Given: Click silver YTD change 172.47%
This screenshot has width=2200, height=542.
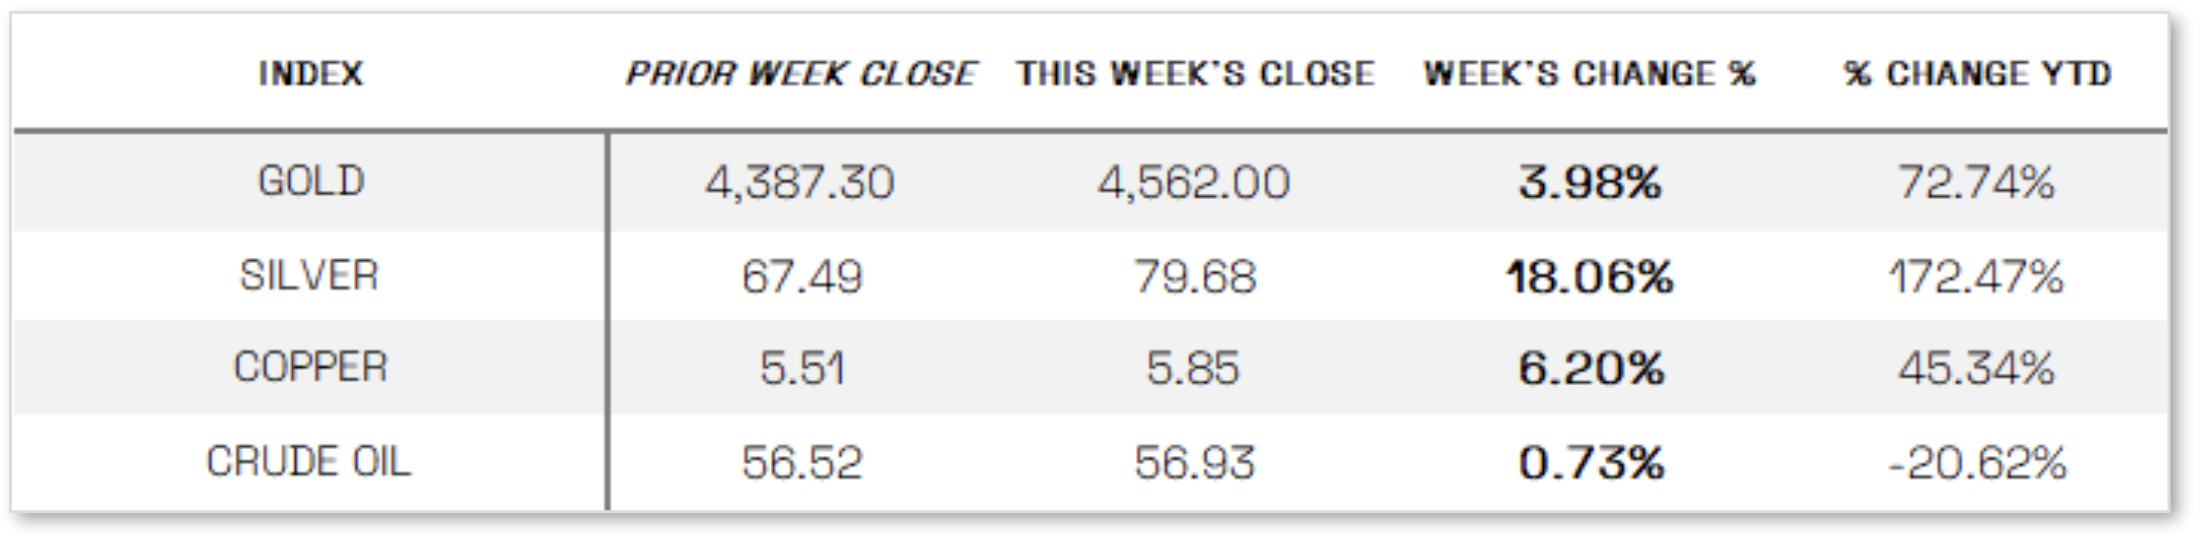Looking at the screenshot, I should tap(1975, 276).
